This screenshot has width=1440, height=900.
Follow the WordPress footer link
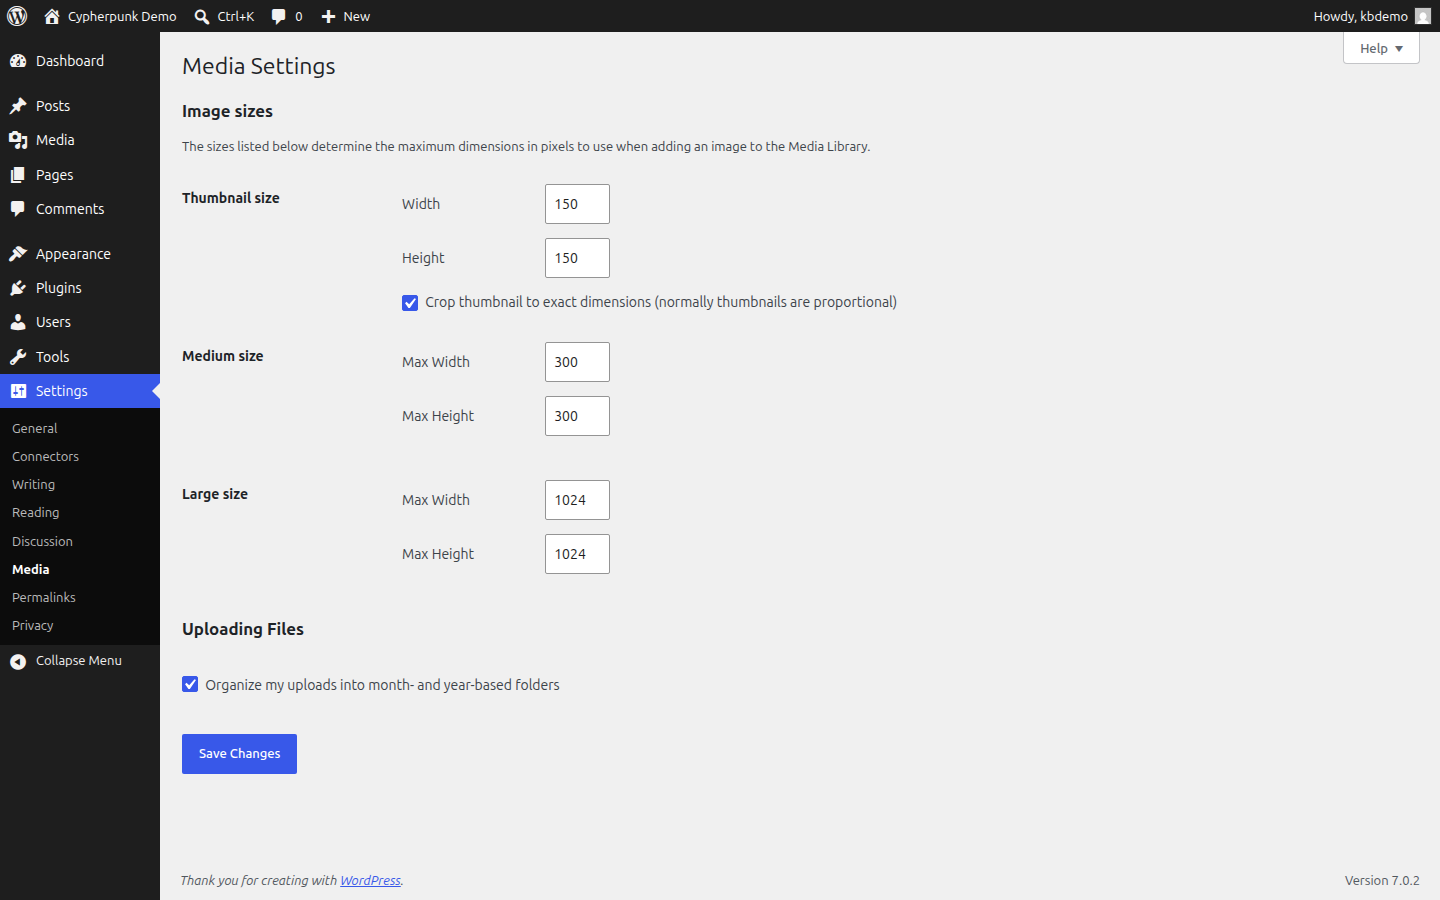point(370,881)
